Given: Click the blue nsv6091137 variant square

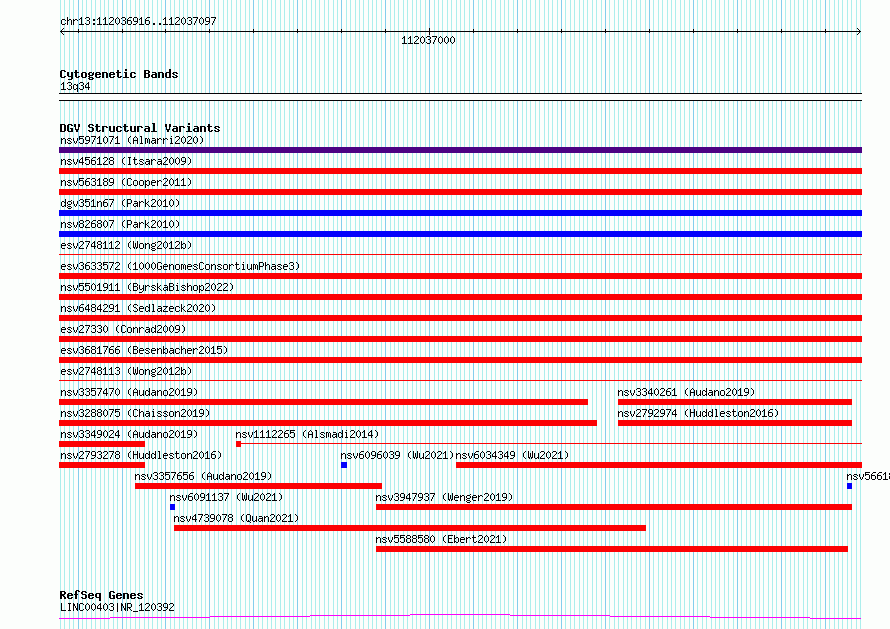Looking at the screenshot, I should 172,507.
